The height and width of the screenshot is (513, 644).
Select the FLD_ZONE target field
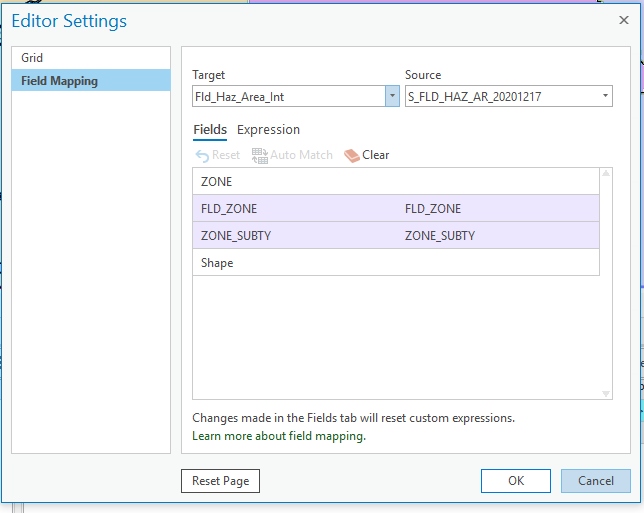[229, 209]
